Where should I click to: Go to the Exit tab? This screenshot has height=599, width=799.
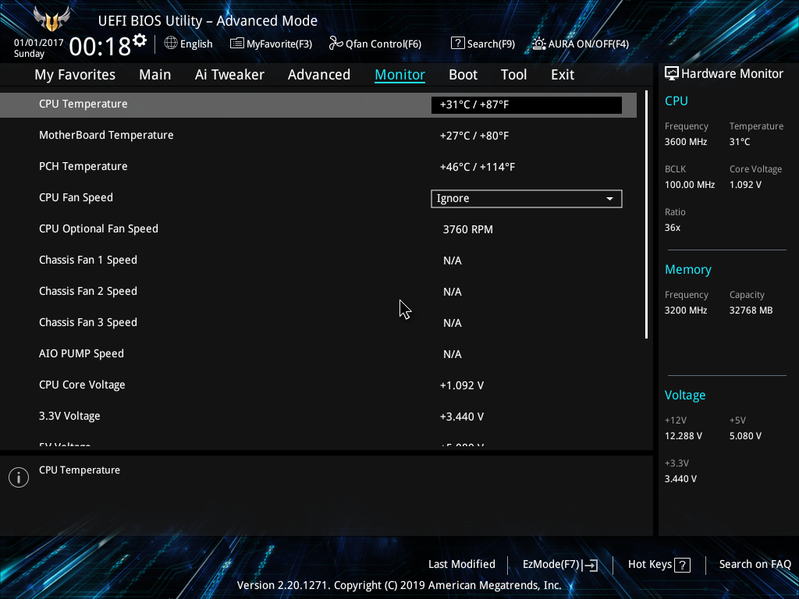coord(563,74)
